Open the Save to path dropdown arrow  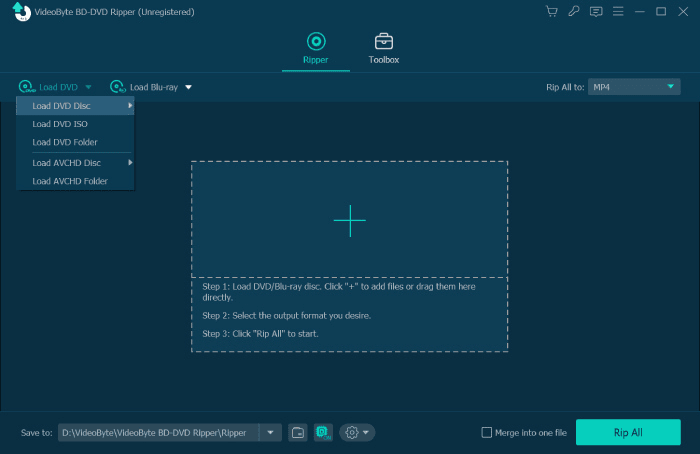pos(271,433)
